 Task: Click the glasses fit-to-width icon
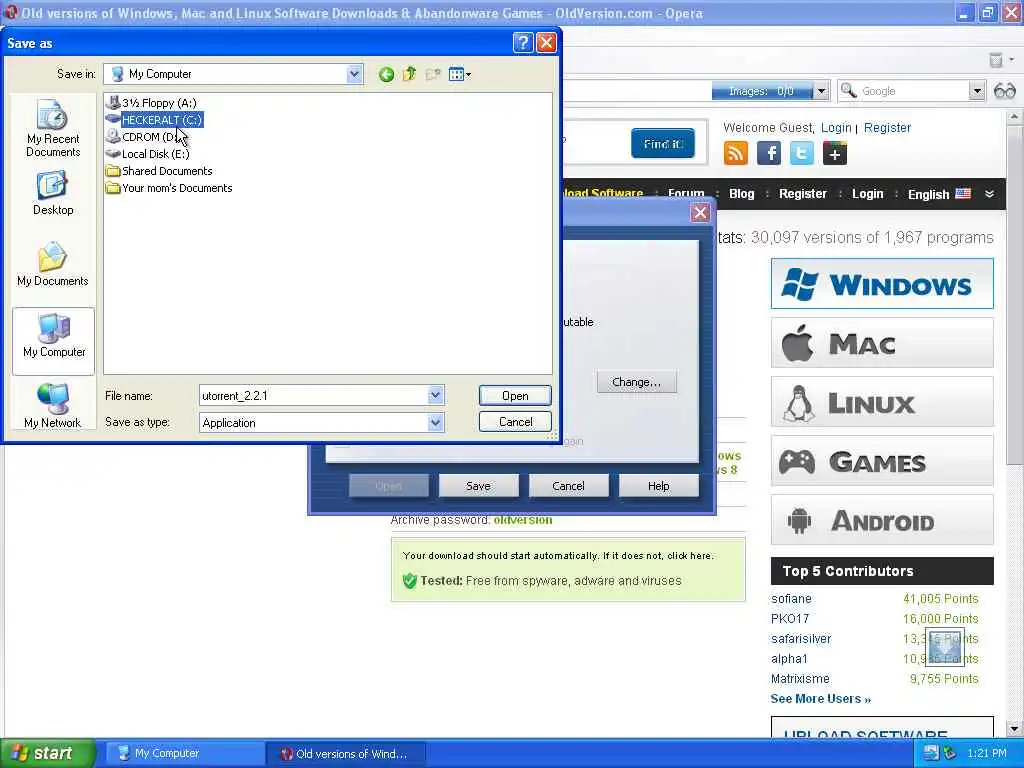(x=1004, y=91)
